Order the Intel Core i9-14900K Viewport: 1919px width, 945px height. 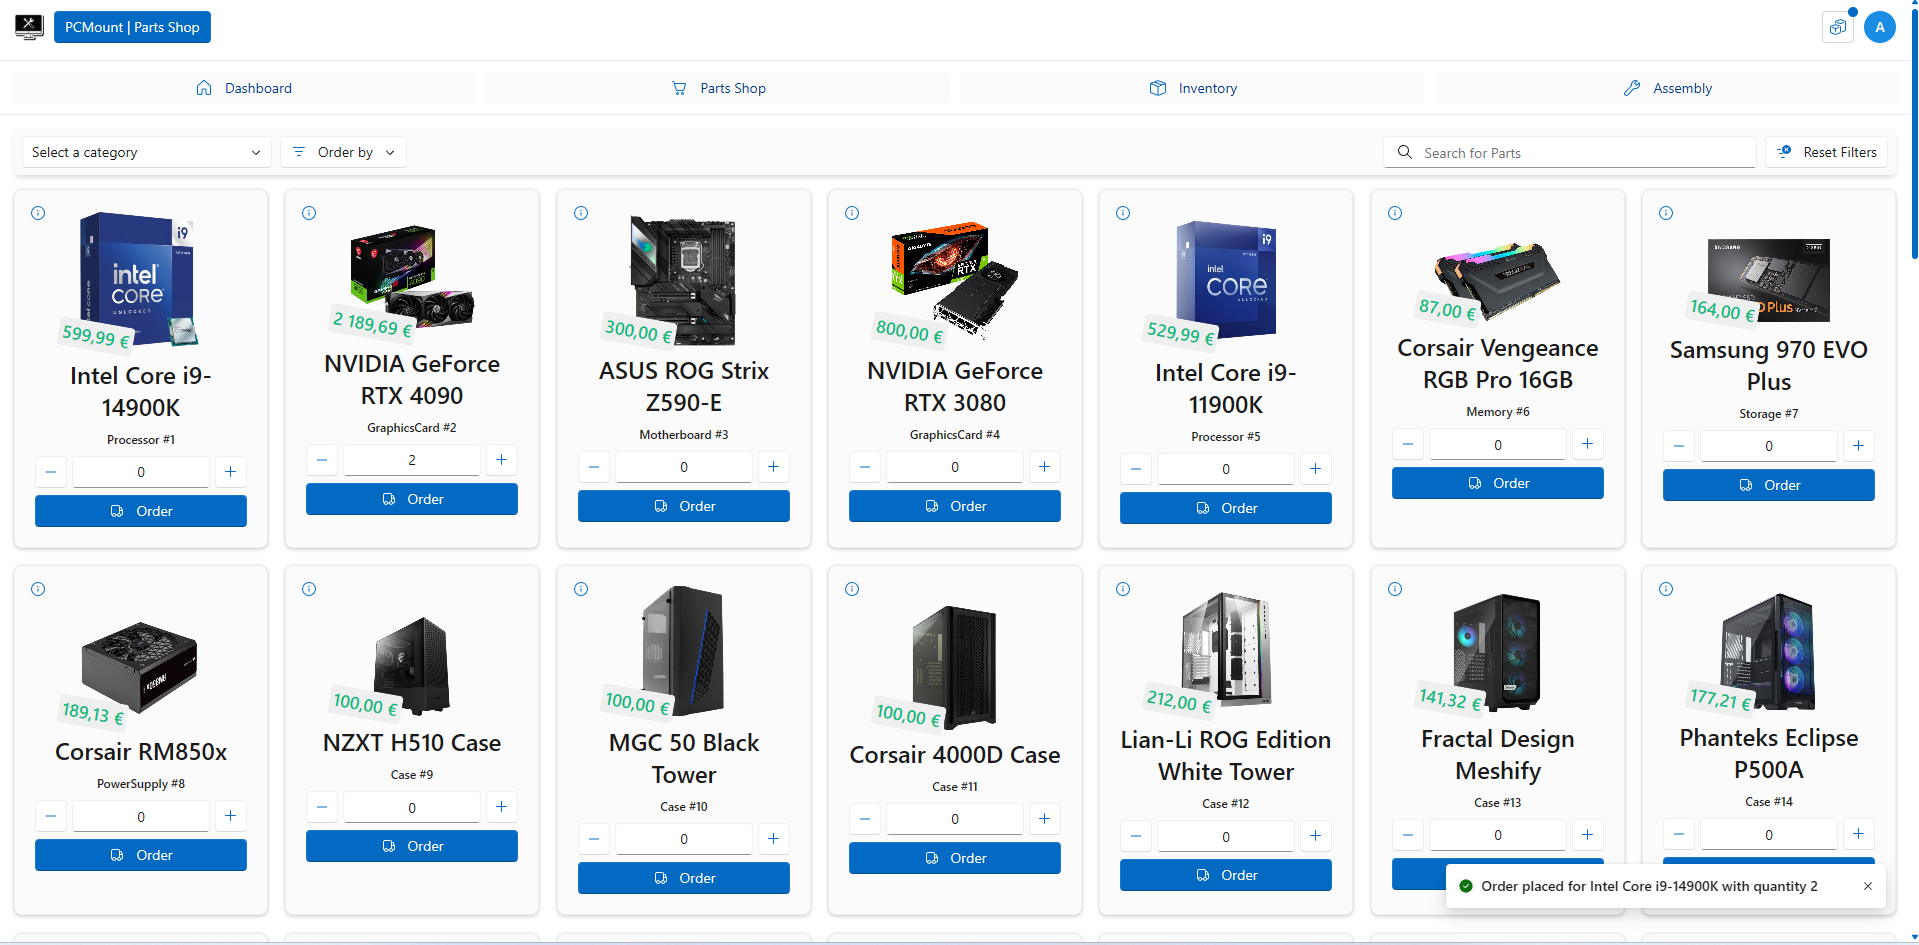pyautogui.click(x=141, y=511)
